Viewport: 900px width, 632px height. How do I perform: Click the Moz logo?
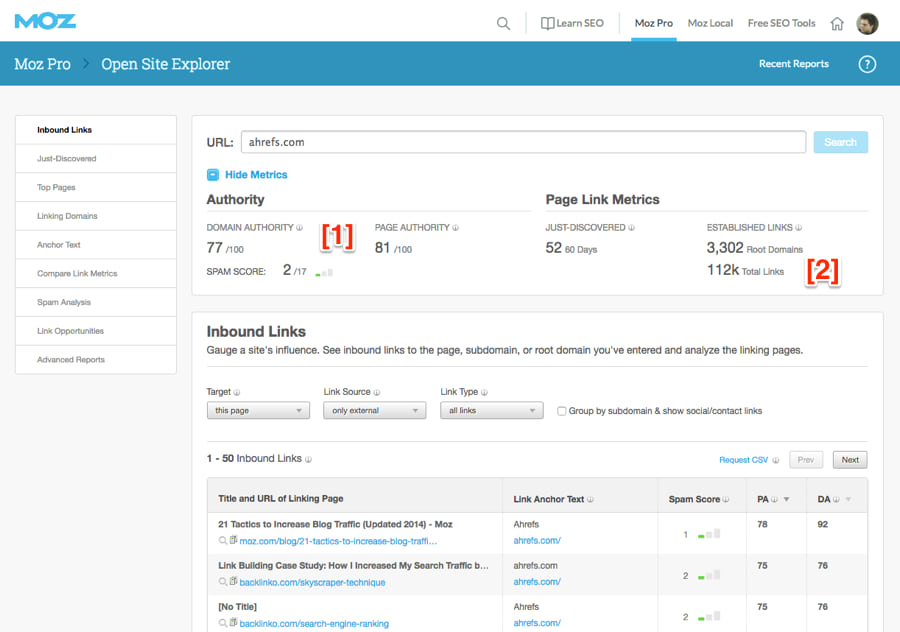click(45, 21)
